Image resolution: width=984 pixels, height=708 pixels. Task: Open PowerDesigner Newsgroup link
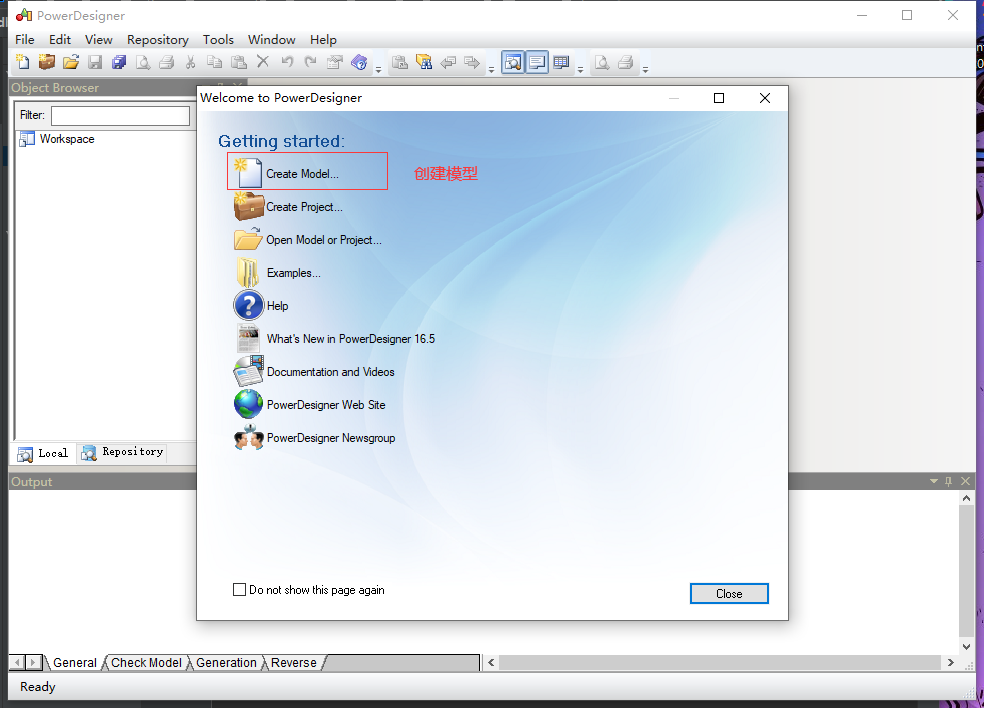click(x=331, y=437)
